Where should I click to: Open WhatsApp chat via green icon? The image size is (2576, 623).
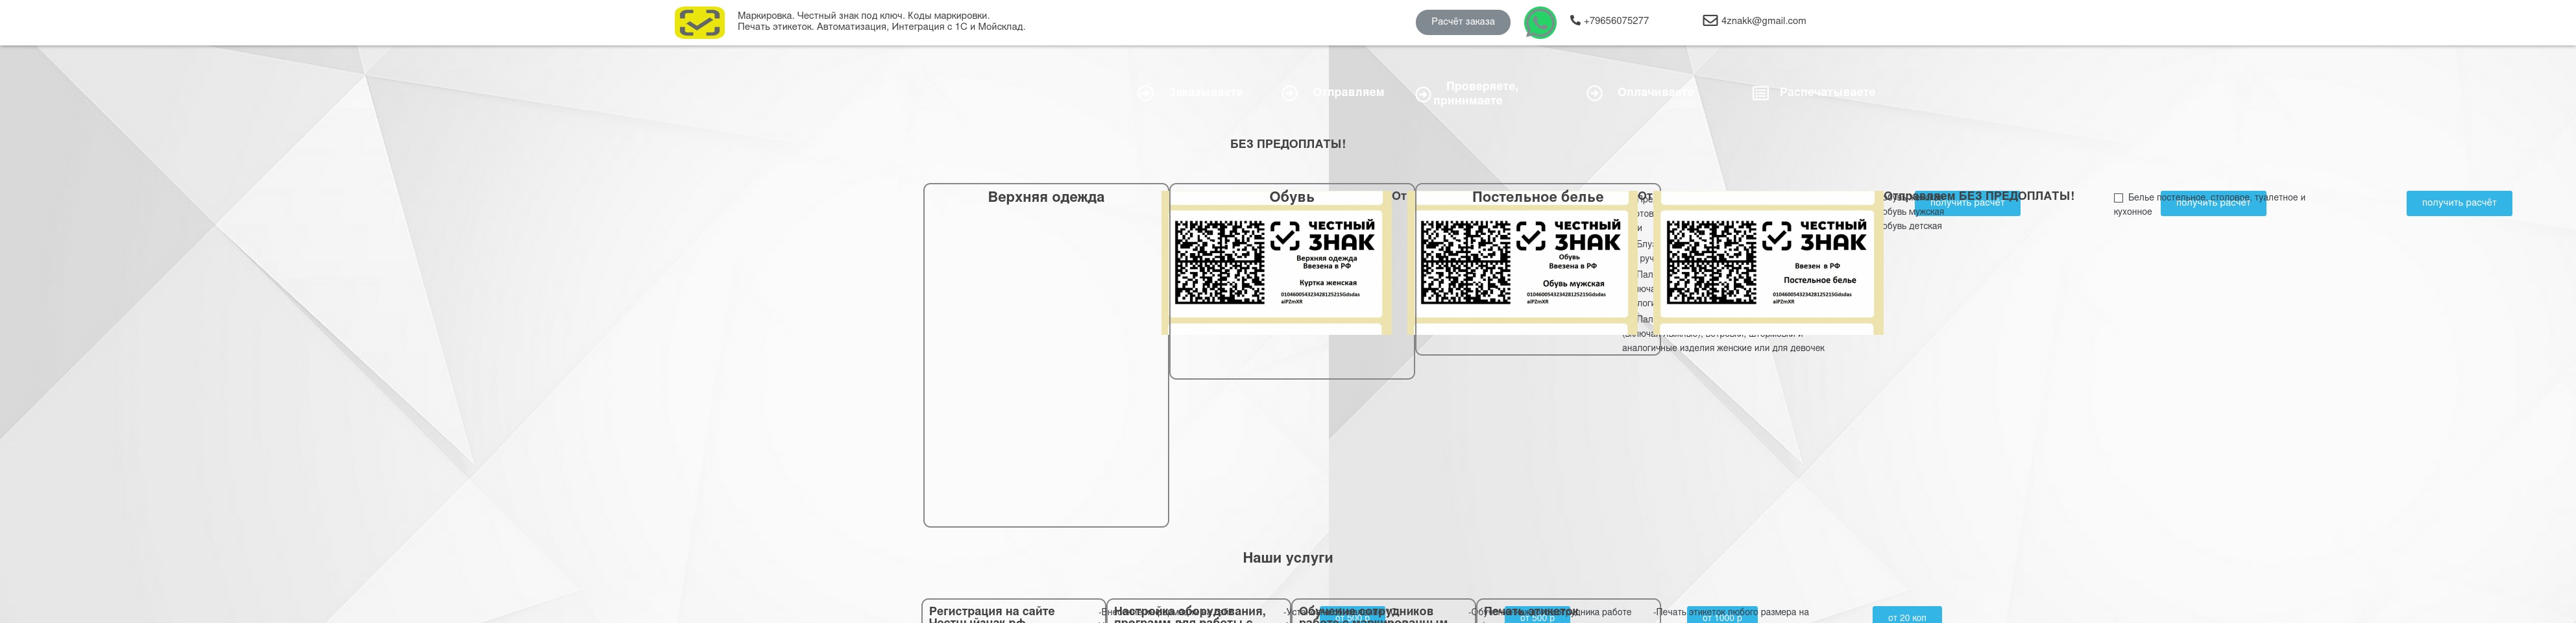[1540, 22]
